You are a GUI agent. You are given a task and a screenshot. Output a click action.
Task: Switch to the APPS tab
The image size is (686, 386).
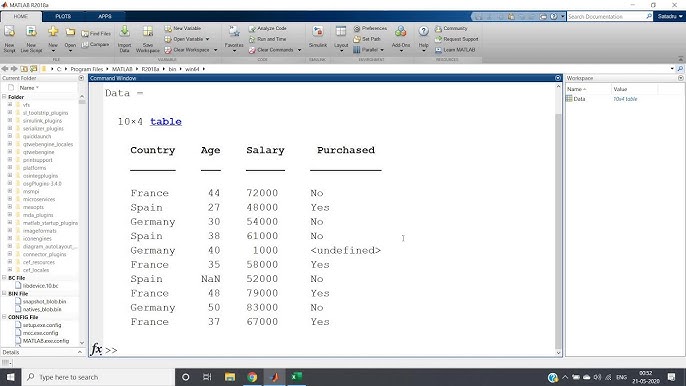tap(105, 16)
